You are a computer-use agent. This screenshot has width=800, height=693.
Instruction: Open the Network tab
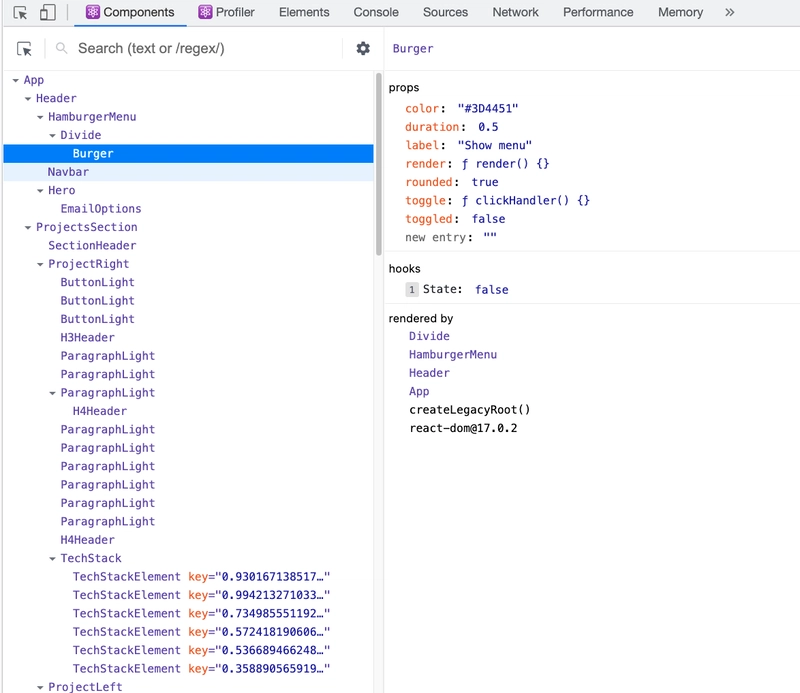click(515, 12)
